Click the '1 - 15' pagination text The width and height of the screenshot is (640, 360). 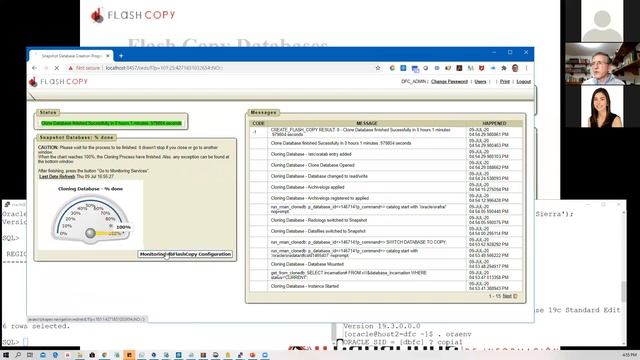click(494, 296)
